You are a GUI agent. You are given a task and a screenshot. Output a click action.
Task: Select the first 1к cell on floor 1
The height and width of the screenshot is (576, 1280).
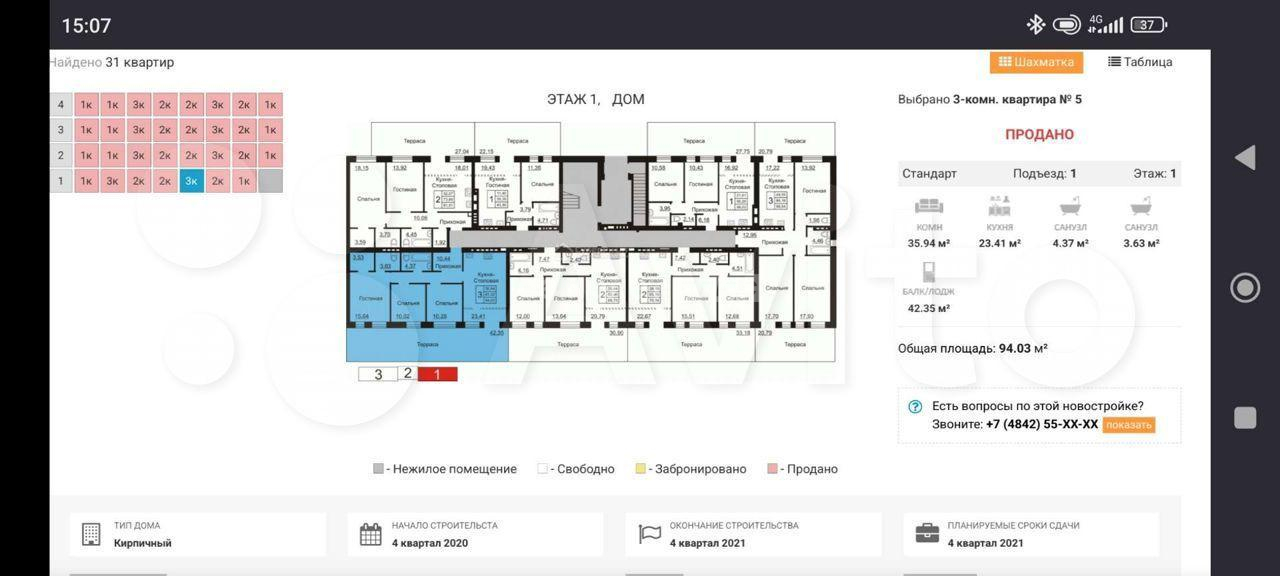click(x=86, y=181)
